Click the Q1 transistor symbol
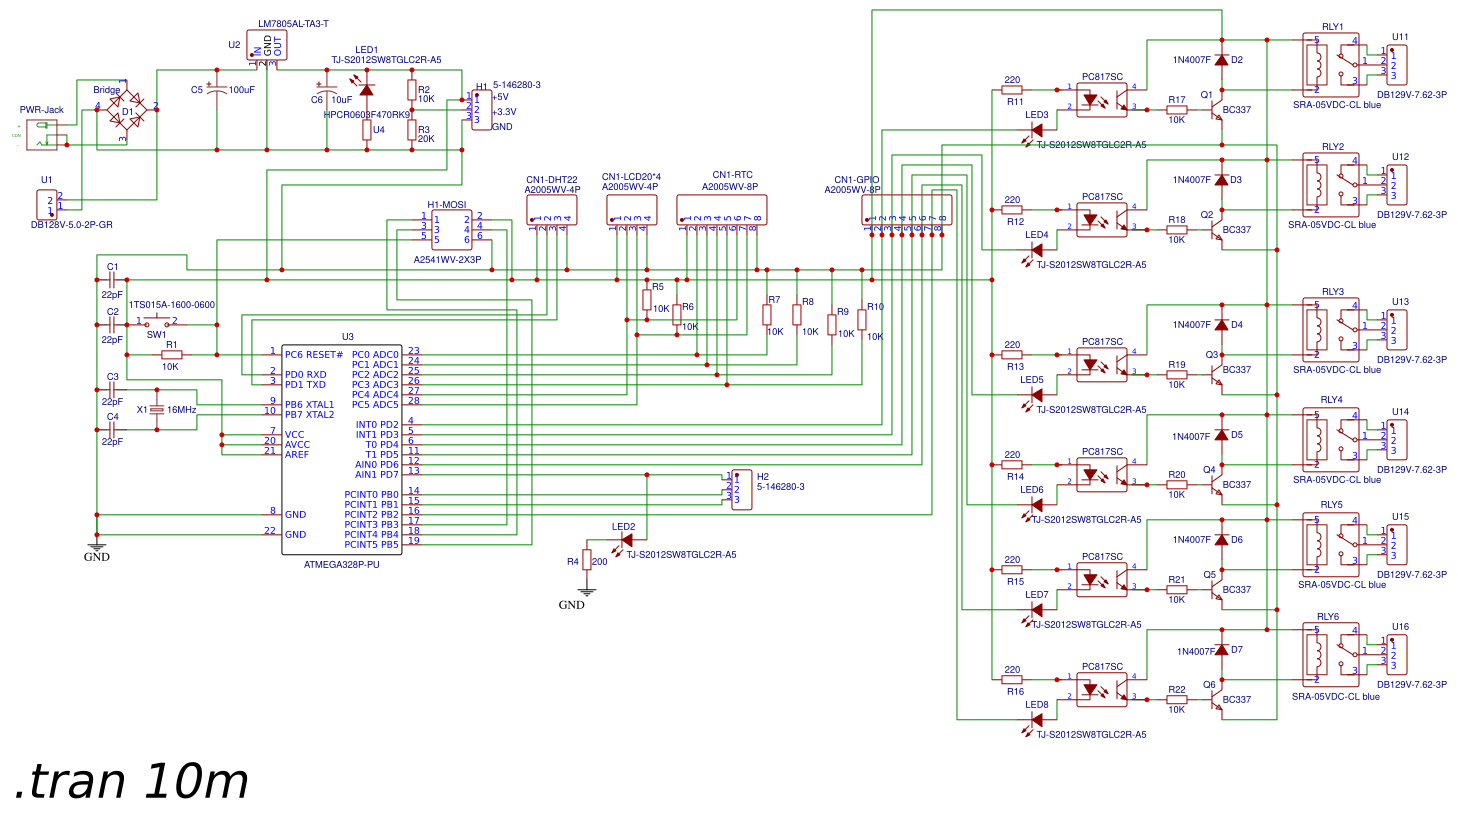The image size is (1458, 817). [1216, 110]
